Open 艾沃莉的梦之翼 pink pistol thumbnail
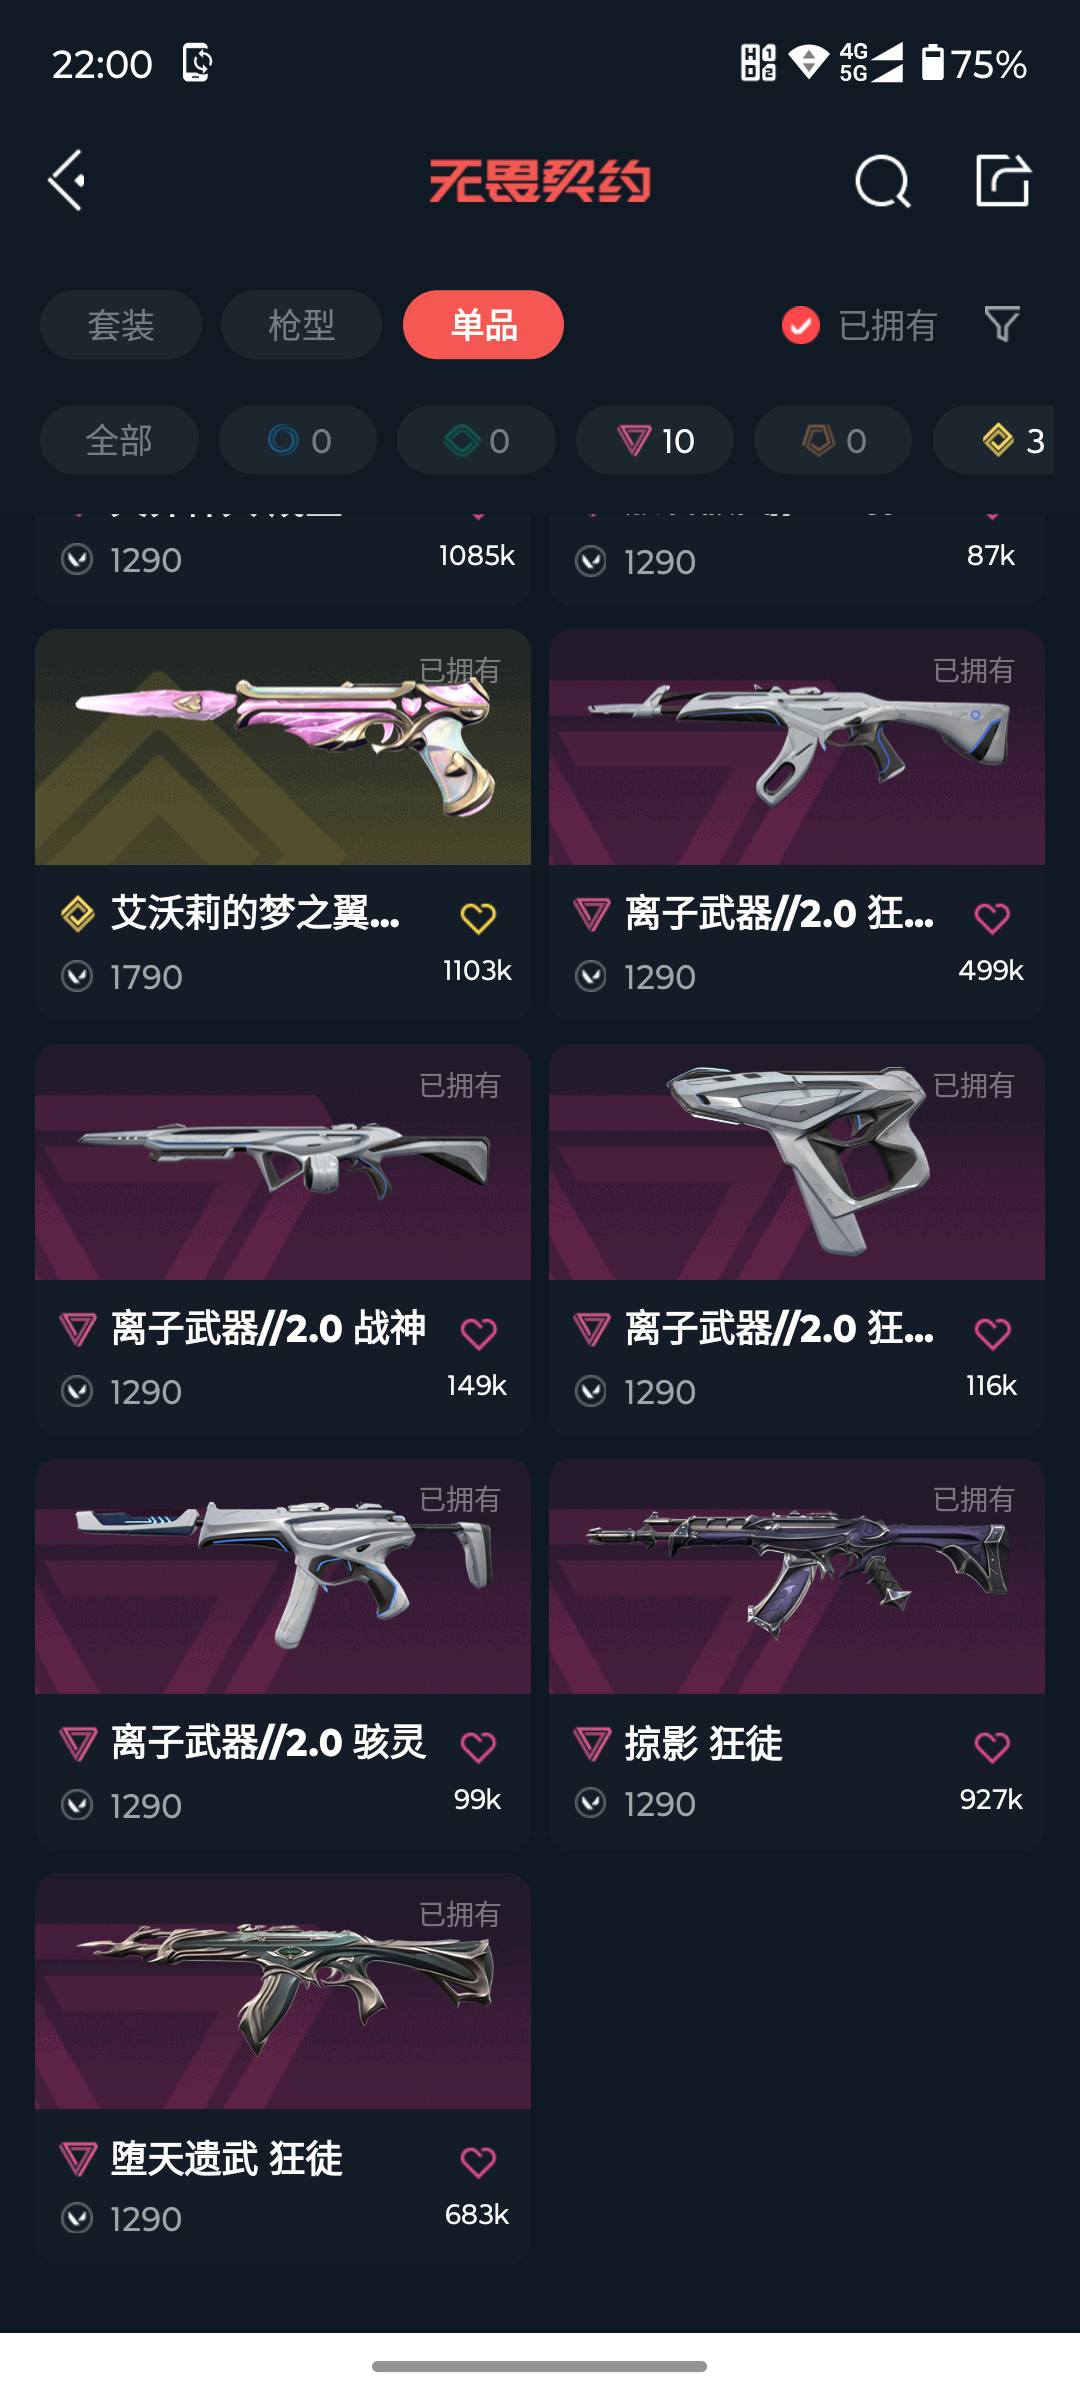1080x2400 pixels. click(x=283, y=747)
